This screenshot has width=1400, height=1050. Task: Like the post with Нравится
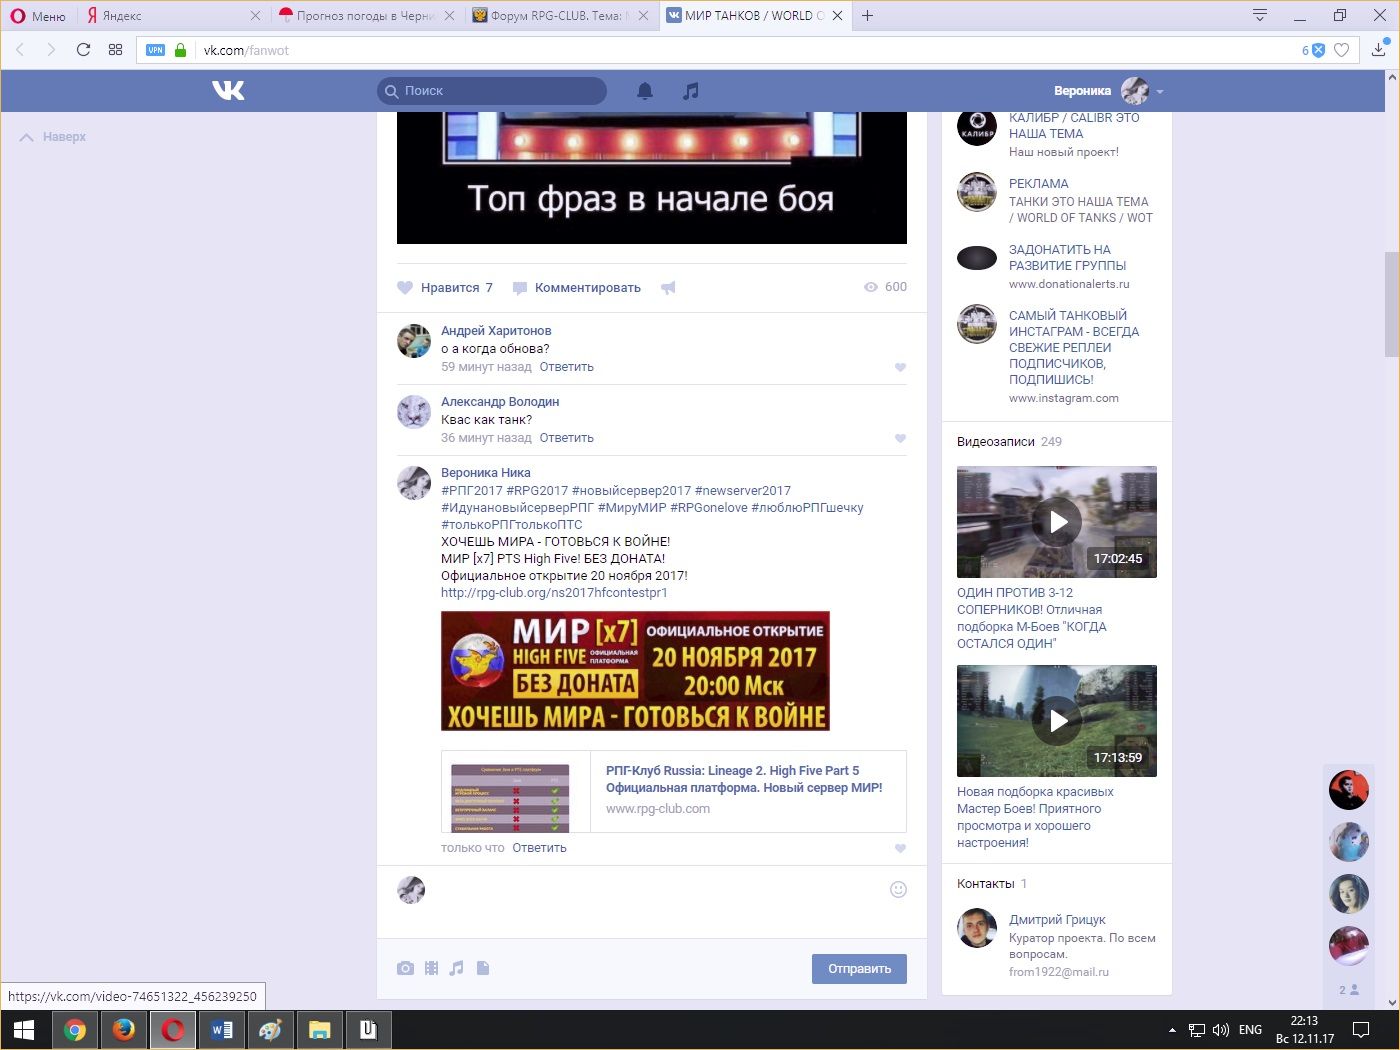point(445,288)
